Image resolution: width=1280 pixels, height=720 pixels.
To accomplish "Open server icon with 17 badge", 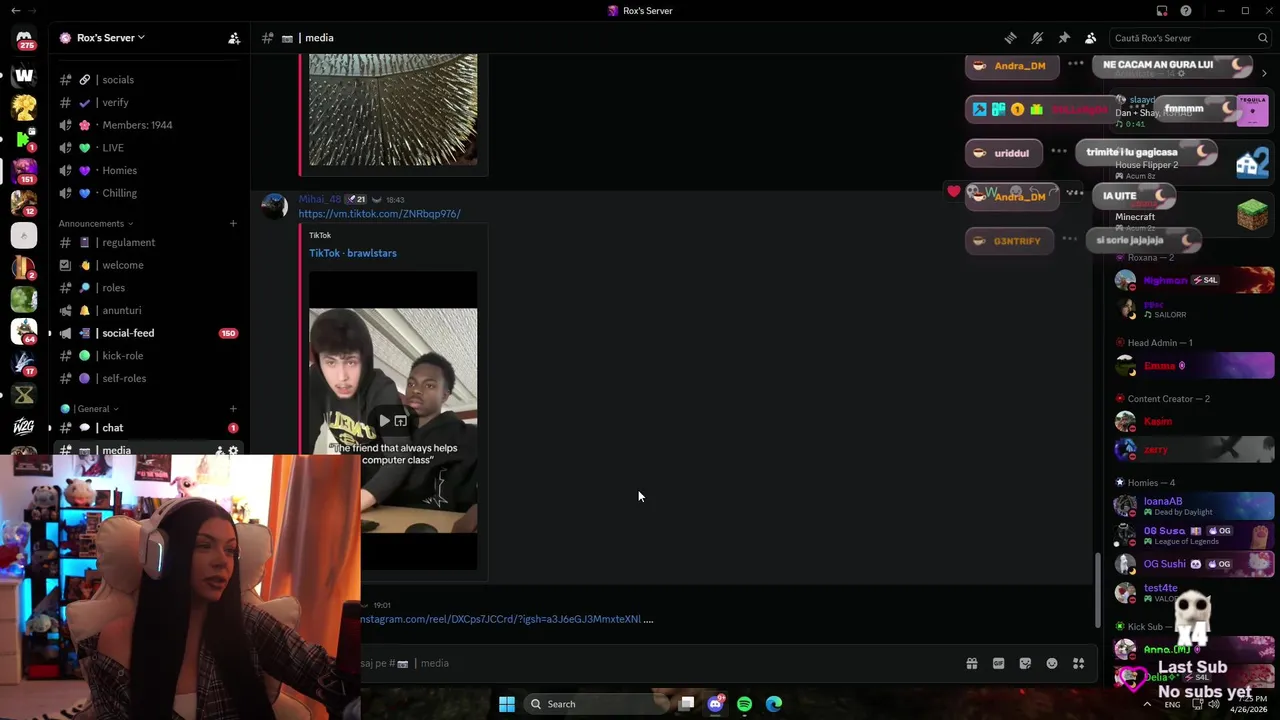I will click(x=24, y=363).
